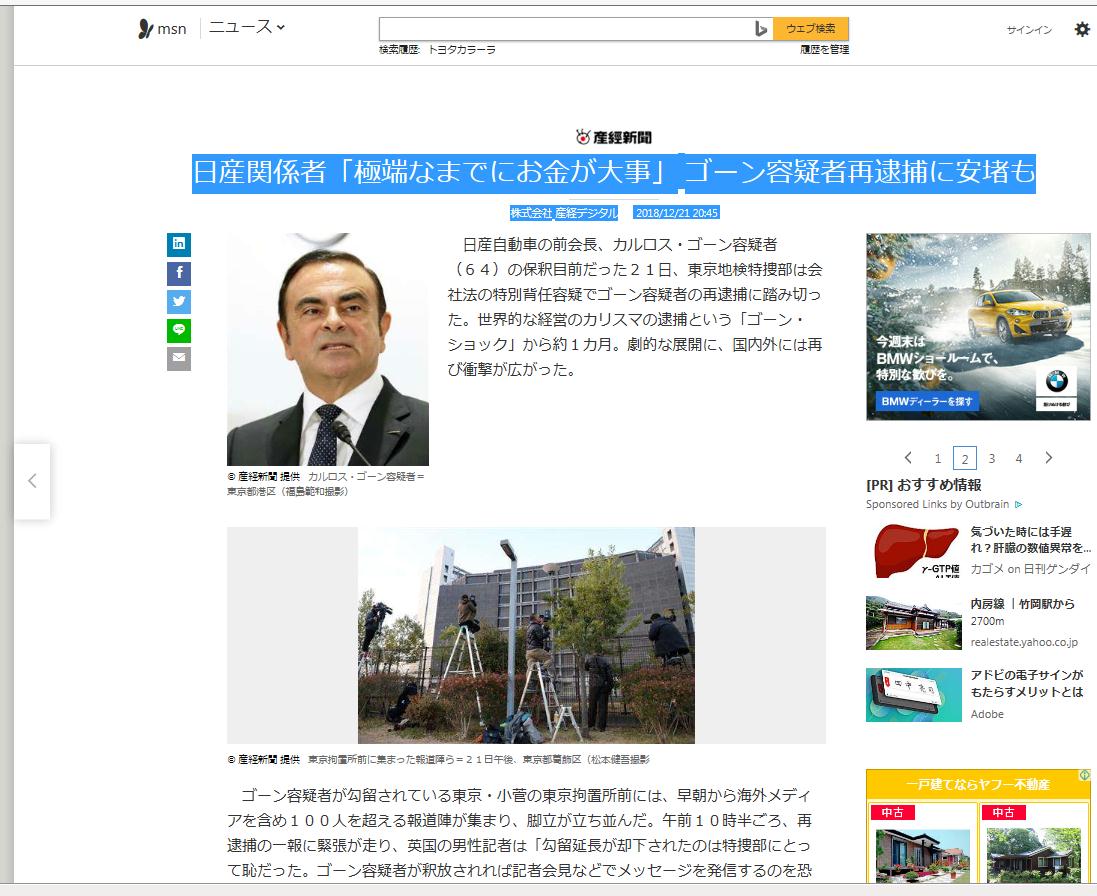Open the settings gear icon

click(1082, 29)
